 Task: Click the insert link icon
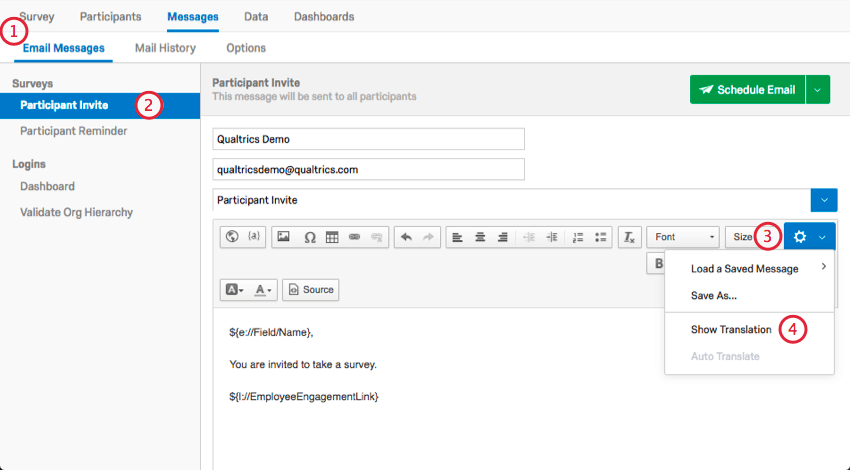[x=355, y=237]
